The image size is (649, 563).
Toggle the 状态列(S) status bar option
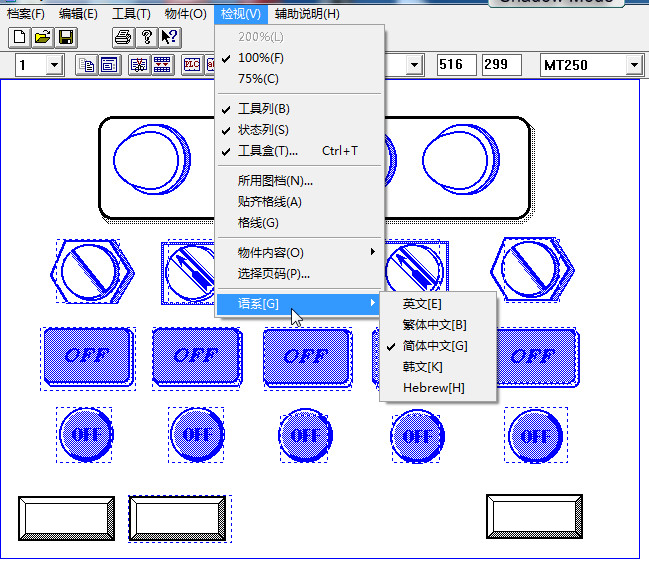coord(264,130)
